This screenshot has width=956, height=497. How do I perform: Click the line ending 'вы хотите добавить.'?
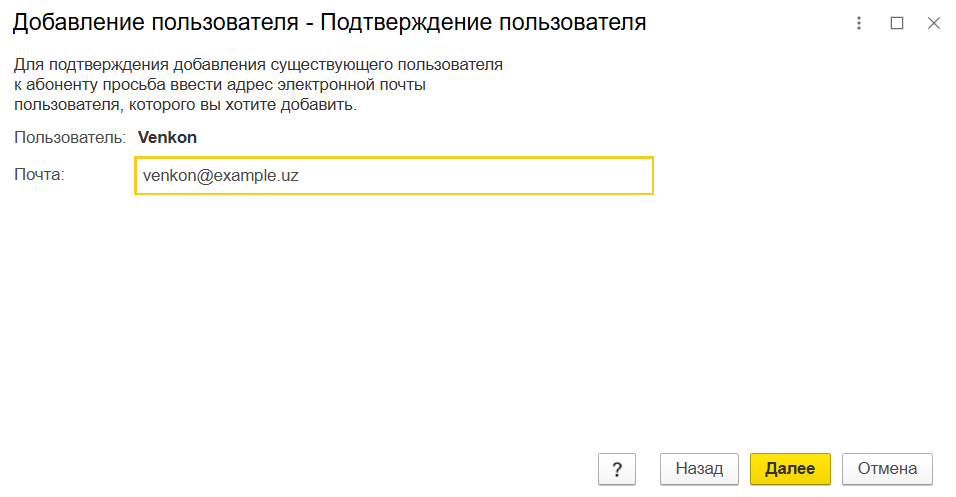185,105
